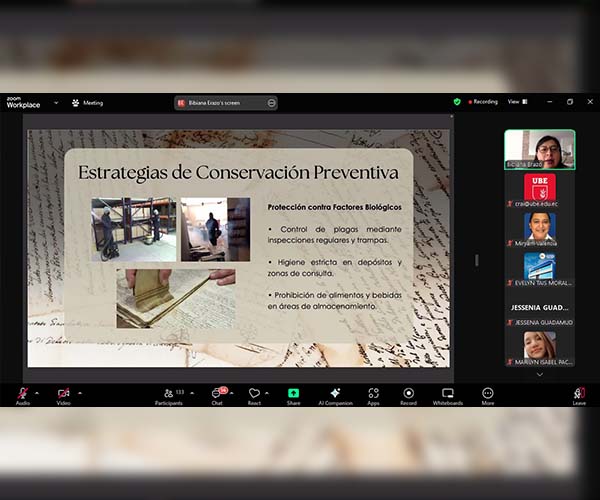Expand the dropdown next to Zoom Workplace
This screenshot has width=600, height=500.
[56, 103]
